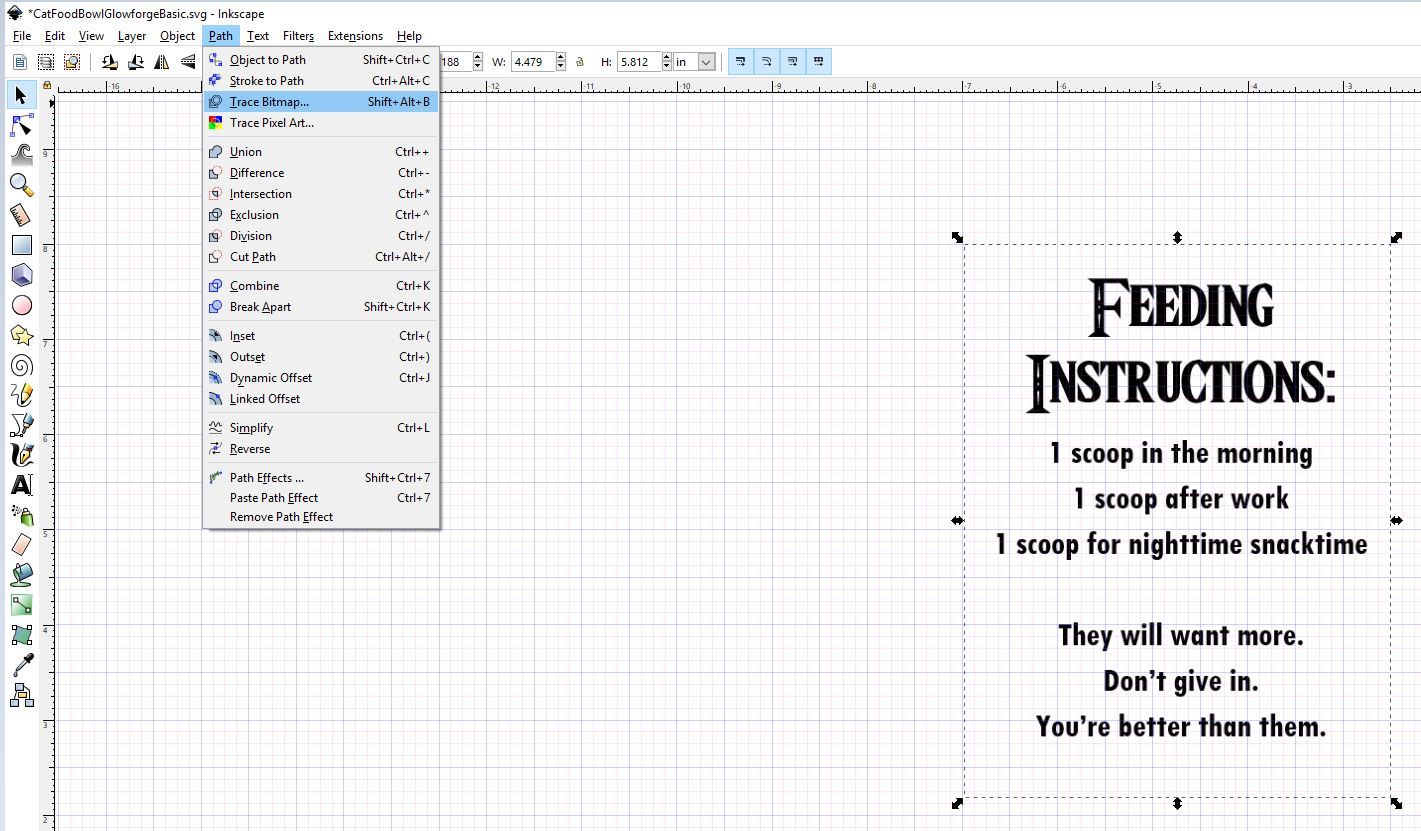Image resolution: width=1421 pixels, height=831 pixels.
Task: Choose Object to Path menu entry
Action: pos(320,60)
